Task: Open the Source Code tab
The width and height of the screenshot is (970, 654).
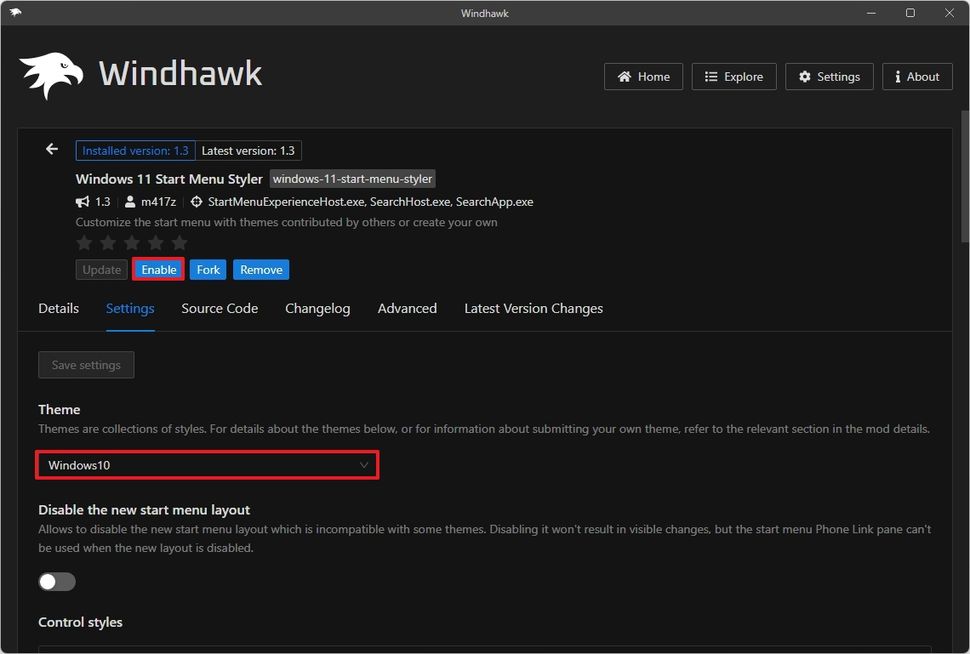Action: [219, 309]
